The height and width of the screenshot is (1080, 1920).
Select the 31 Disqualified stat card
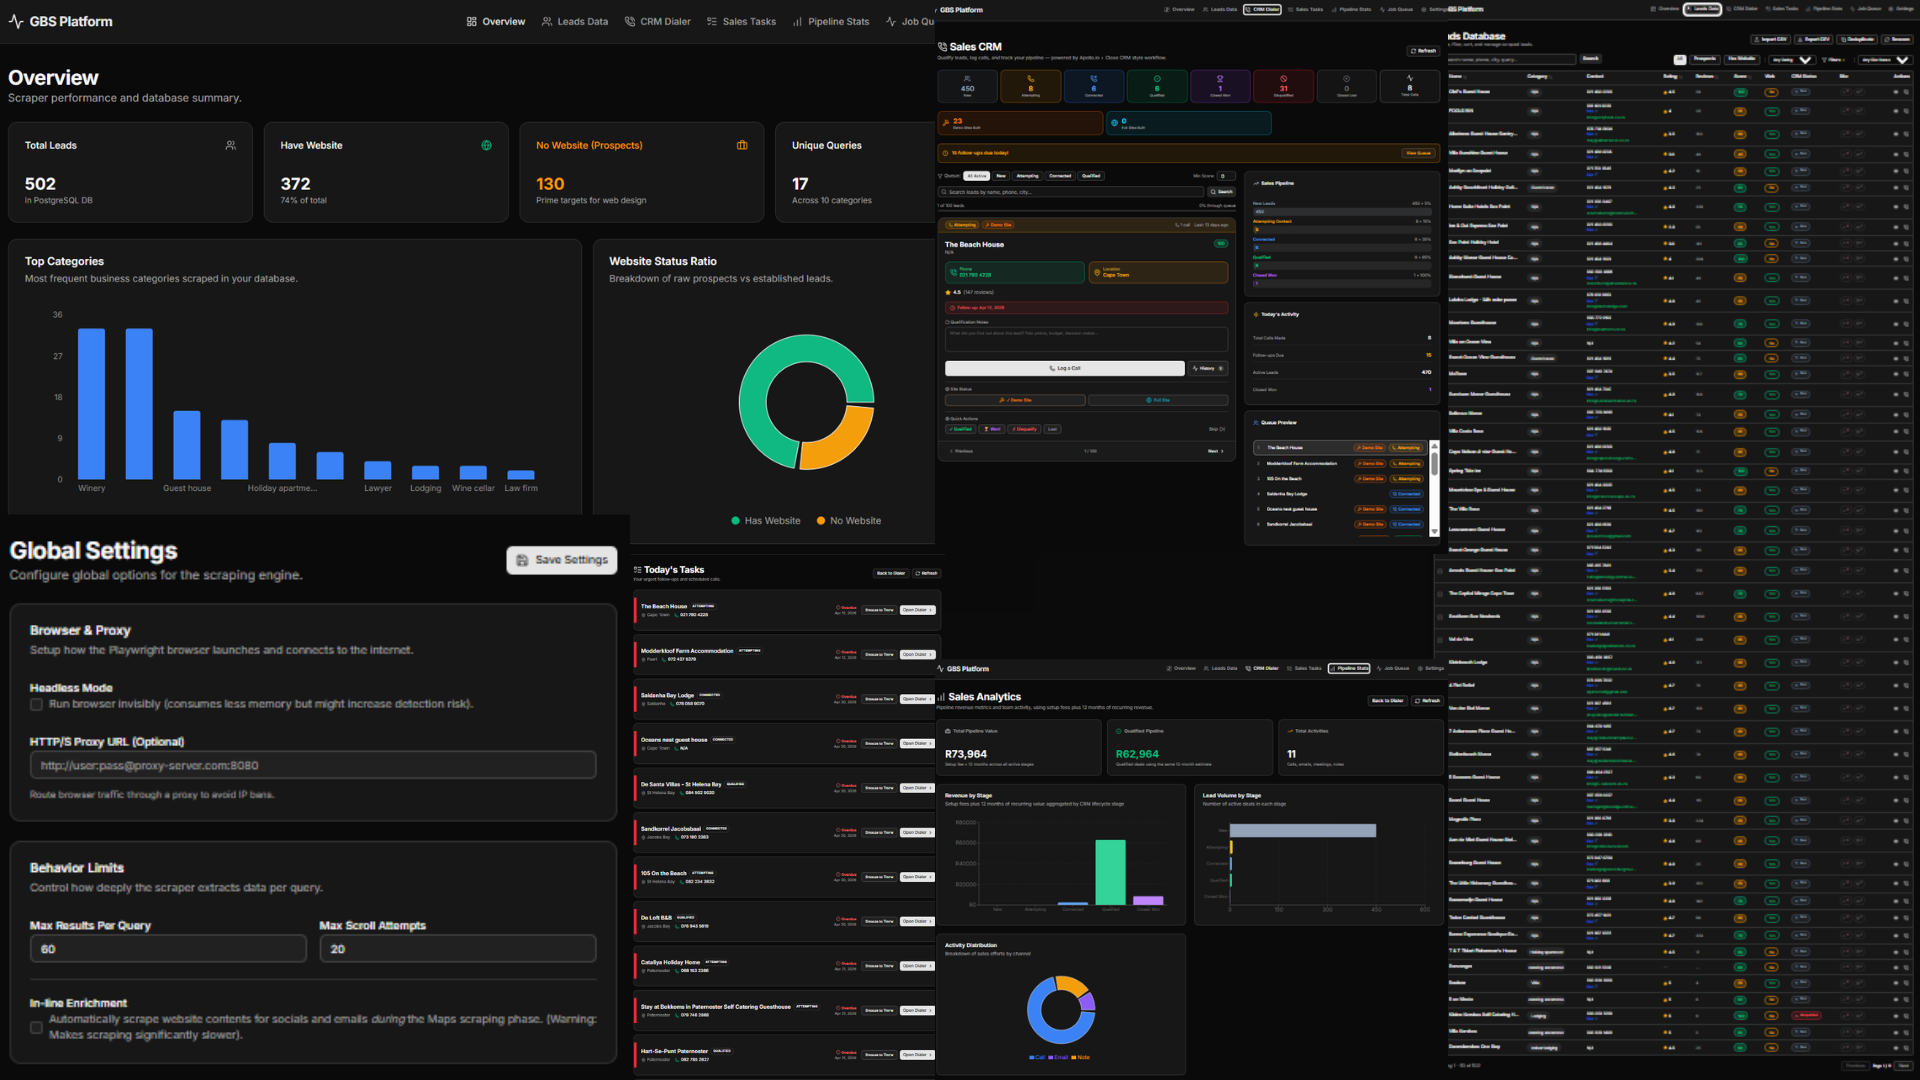(1283, 87)
